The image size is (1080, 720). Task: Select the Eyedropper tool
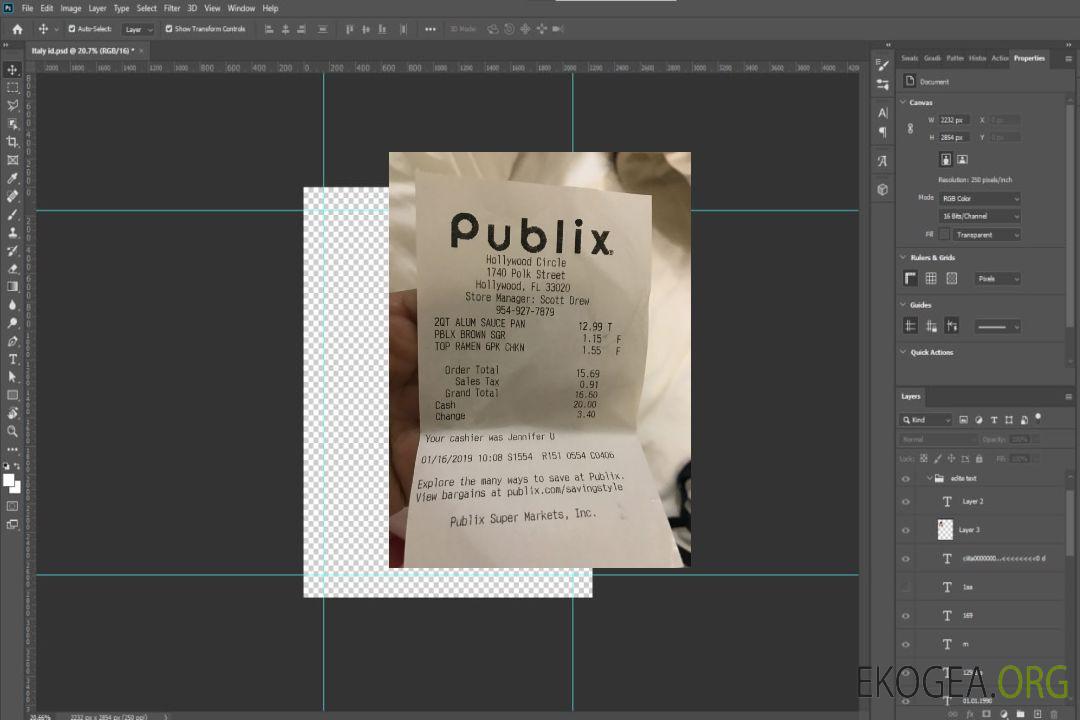tap(12, 178)
